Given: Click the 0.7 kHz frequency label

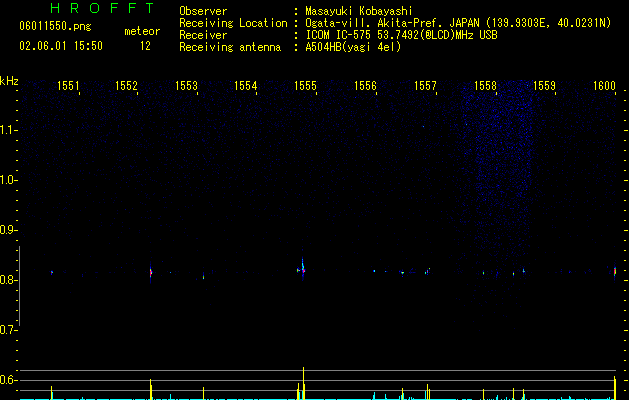Looking at the screenshot, I should [x=7, y=330].
